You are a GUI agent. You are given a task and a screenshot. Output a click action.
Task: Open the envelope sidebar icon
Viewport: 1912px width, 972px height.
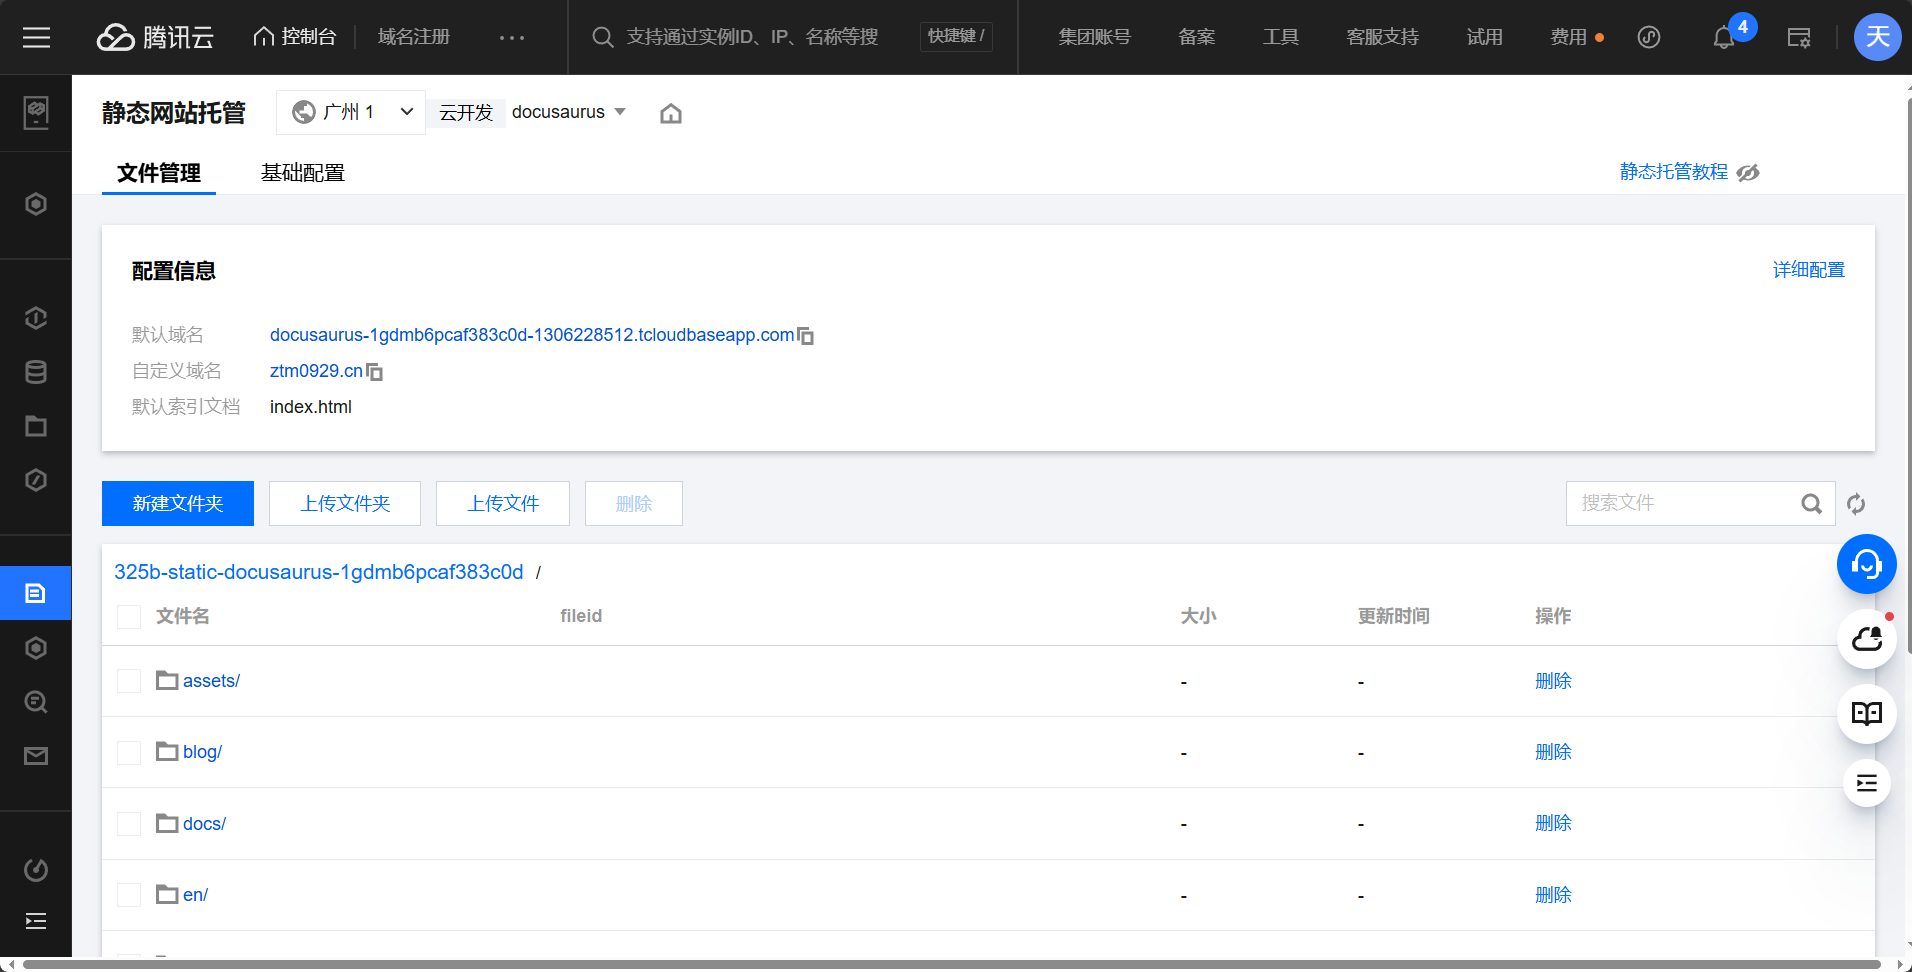36,756
